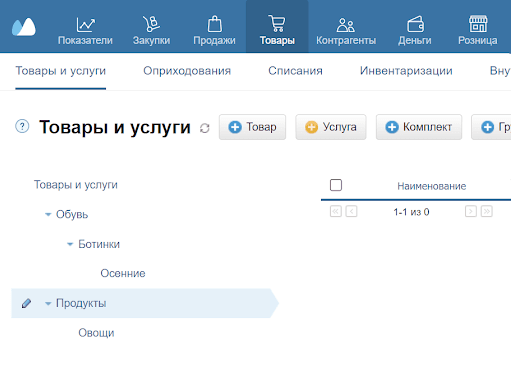Refresh the Товары и услуги list

pos(205,128)
